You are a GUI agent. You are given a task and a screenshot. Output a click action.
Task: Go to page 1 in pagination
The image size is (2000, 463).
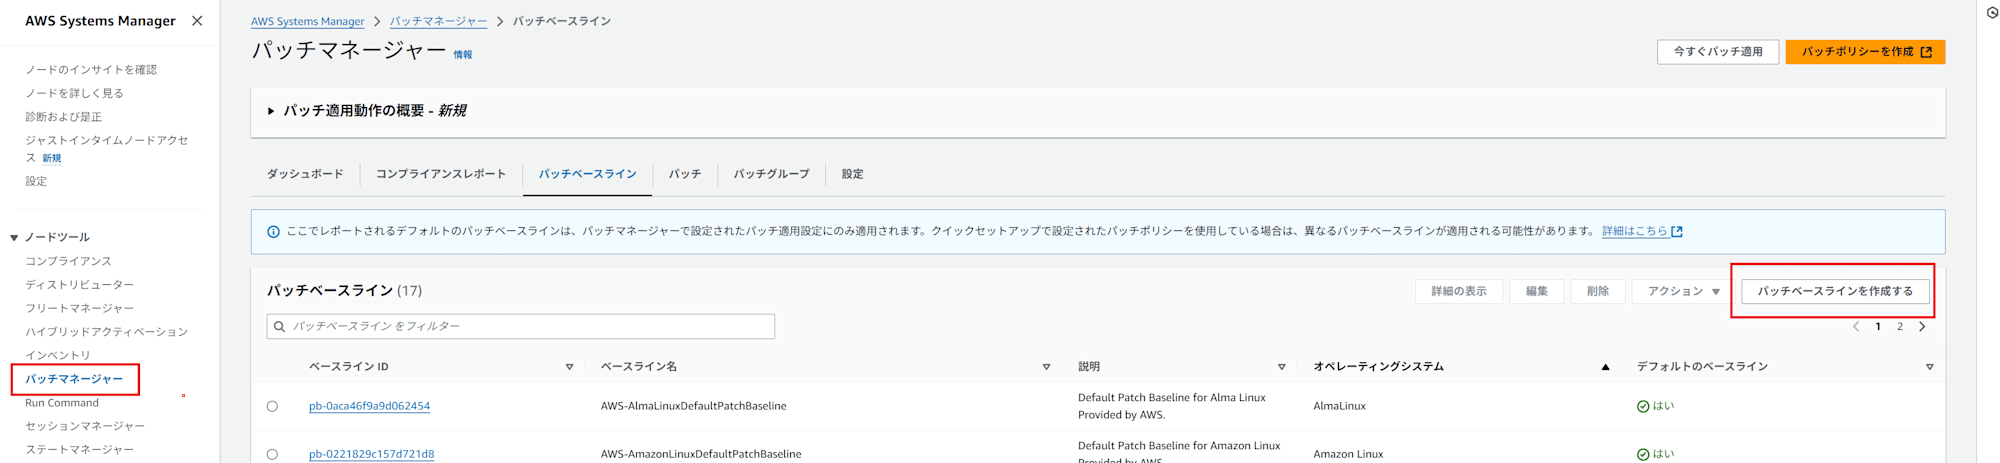1878,326
